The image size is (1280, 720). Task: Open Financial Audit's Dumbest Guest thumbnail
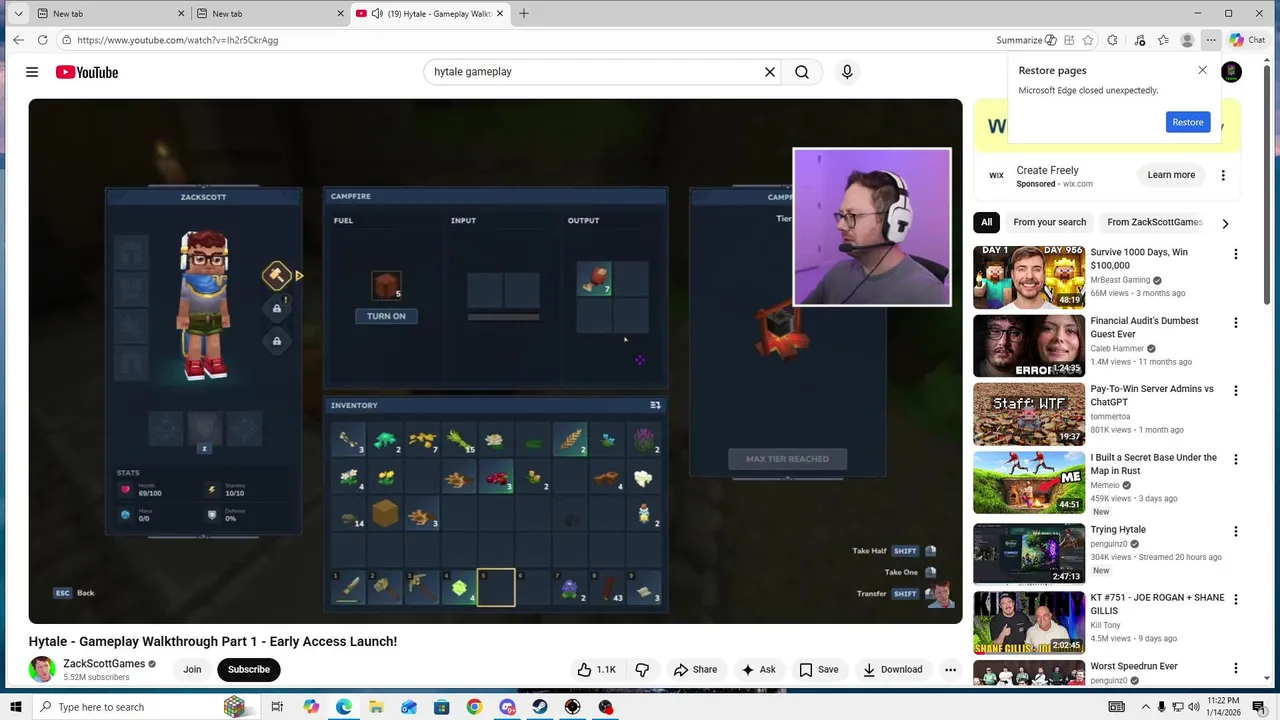tap(1029, 346)
